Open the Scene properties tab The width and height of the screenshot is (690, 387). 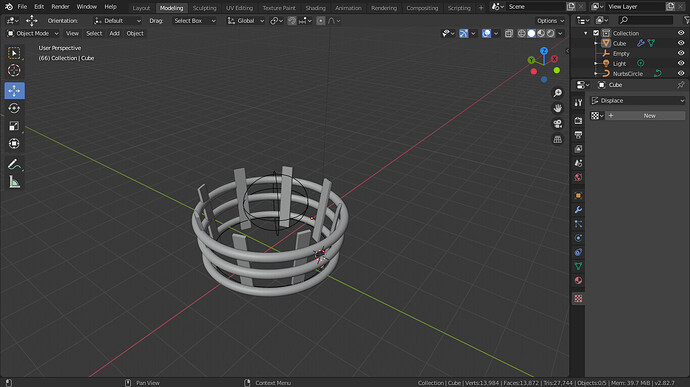pyautogui.click(x=578, y=163)
